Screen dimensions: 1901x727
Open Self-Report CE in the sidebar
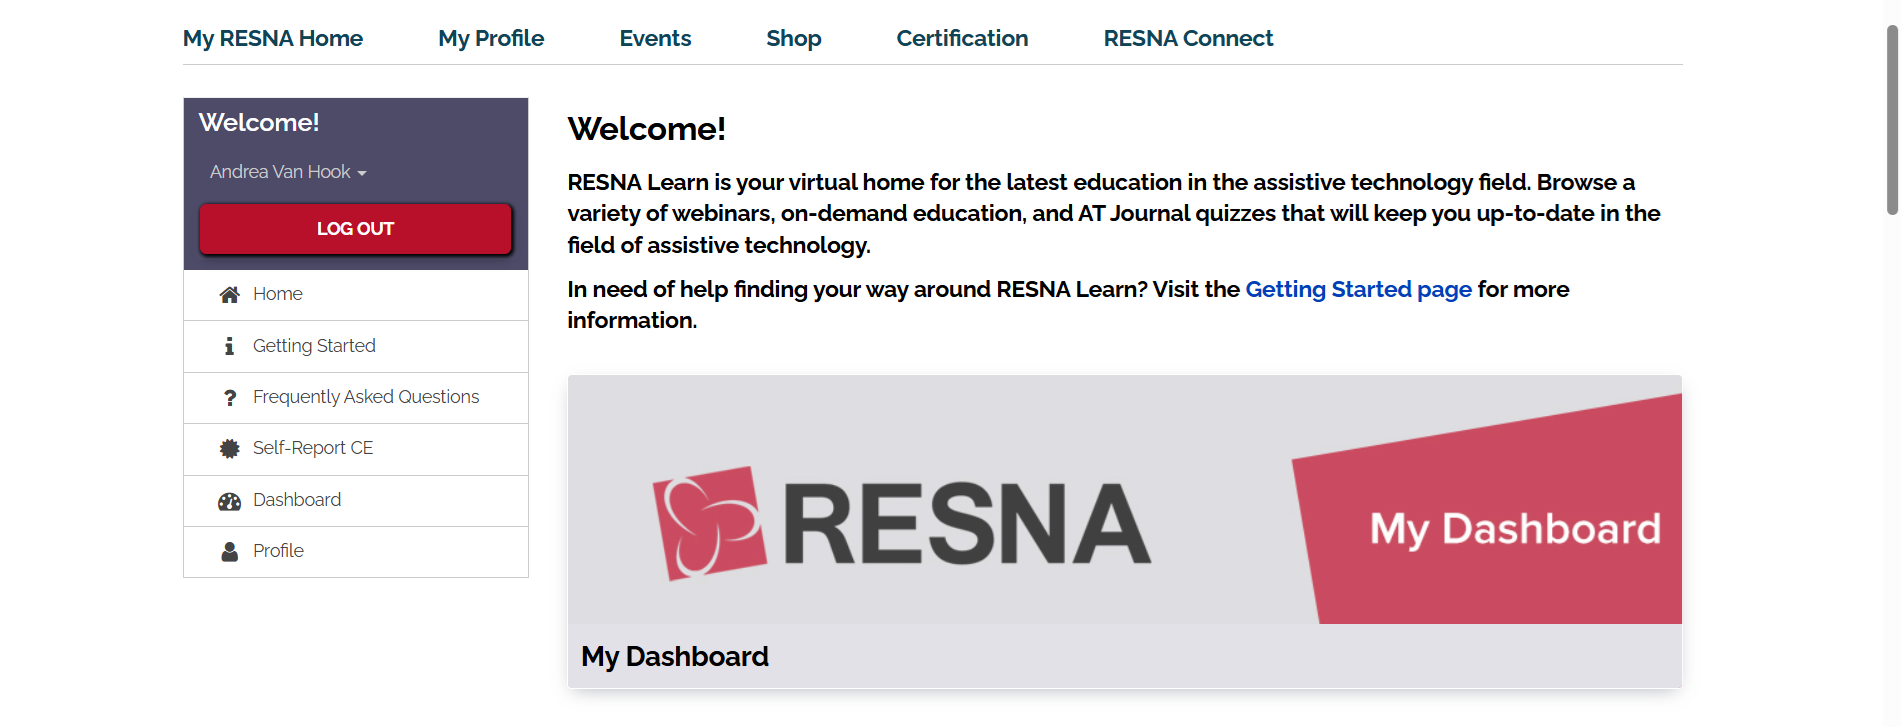(356, 449)
